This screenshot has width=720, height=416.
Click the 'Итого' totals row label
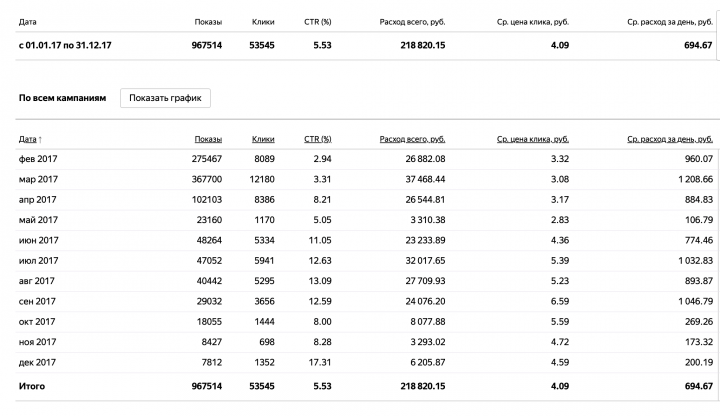coord(32,386)
